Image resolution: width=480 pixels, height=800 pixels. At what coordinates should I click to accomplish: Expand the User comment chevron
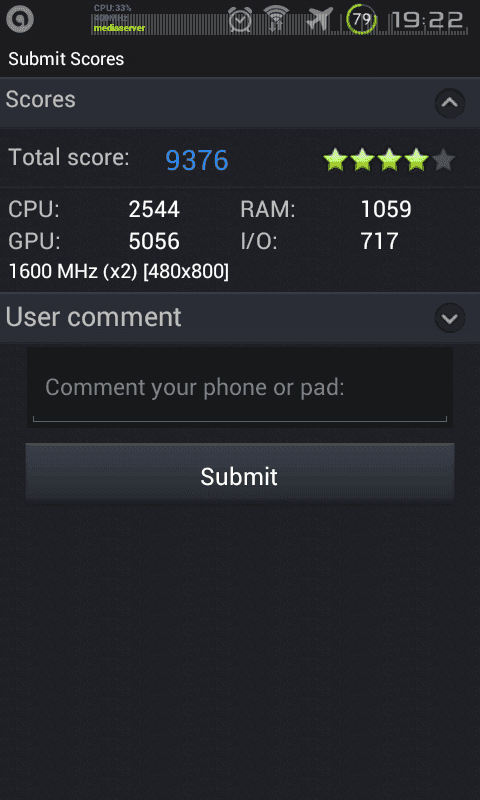pyautogui.click(x=449, y=318)
